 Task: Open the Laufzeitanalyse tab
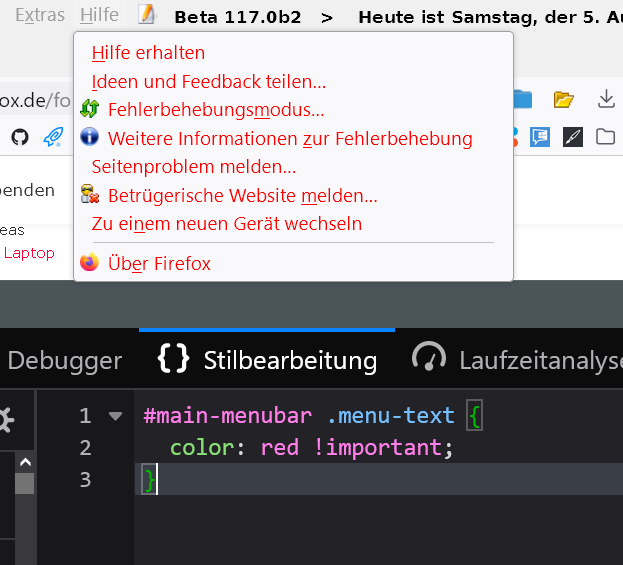pos(520,360)
